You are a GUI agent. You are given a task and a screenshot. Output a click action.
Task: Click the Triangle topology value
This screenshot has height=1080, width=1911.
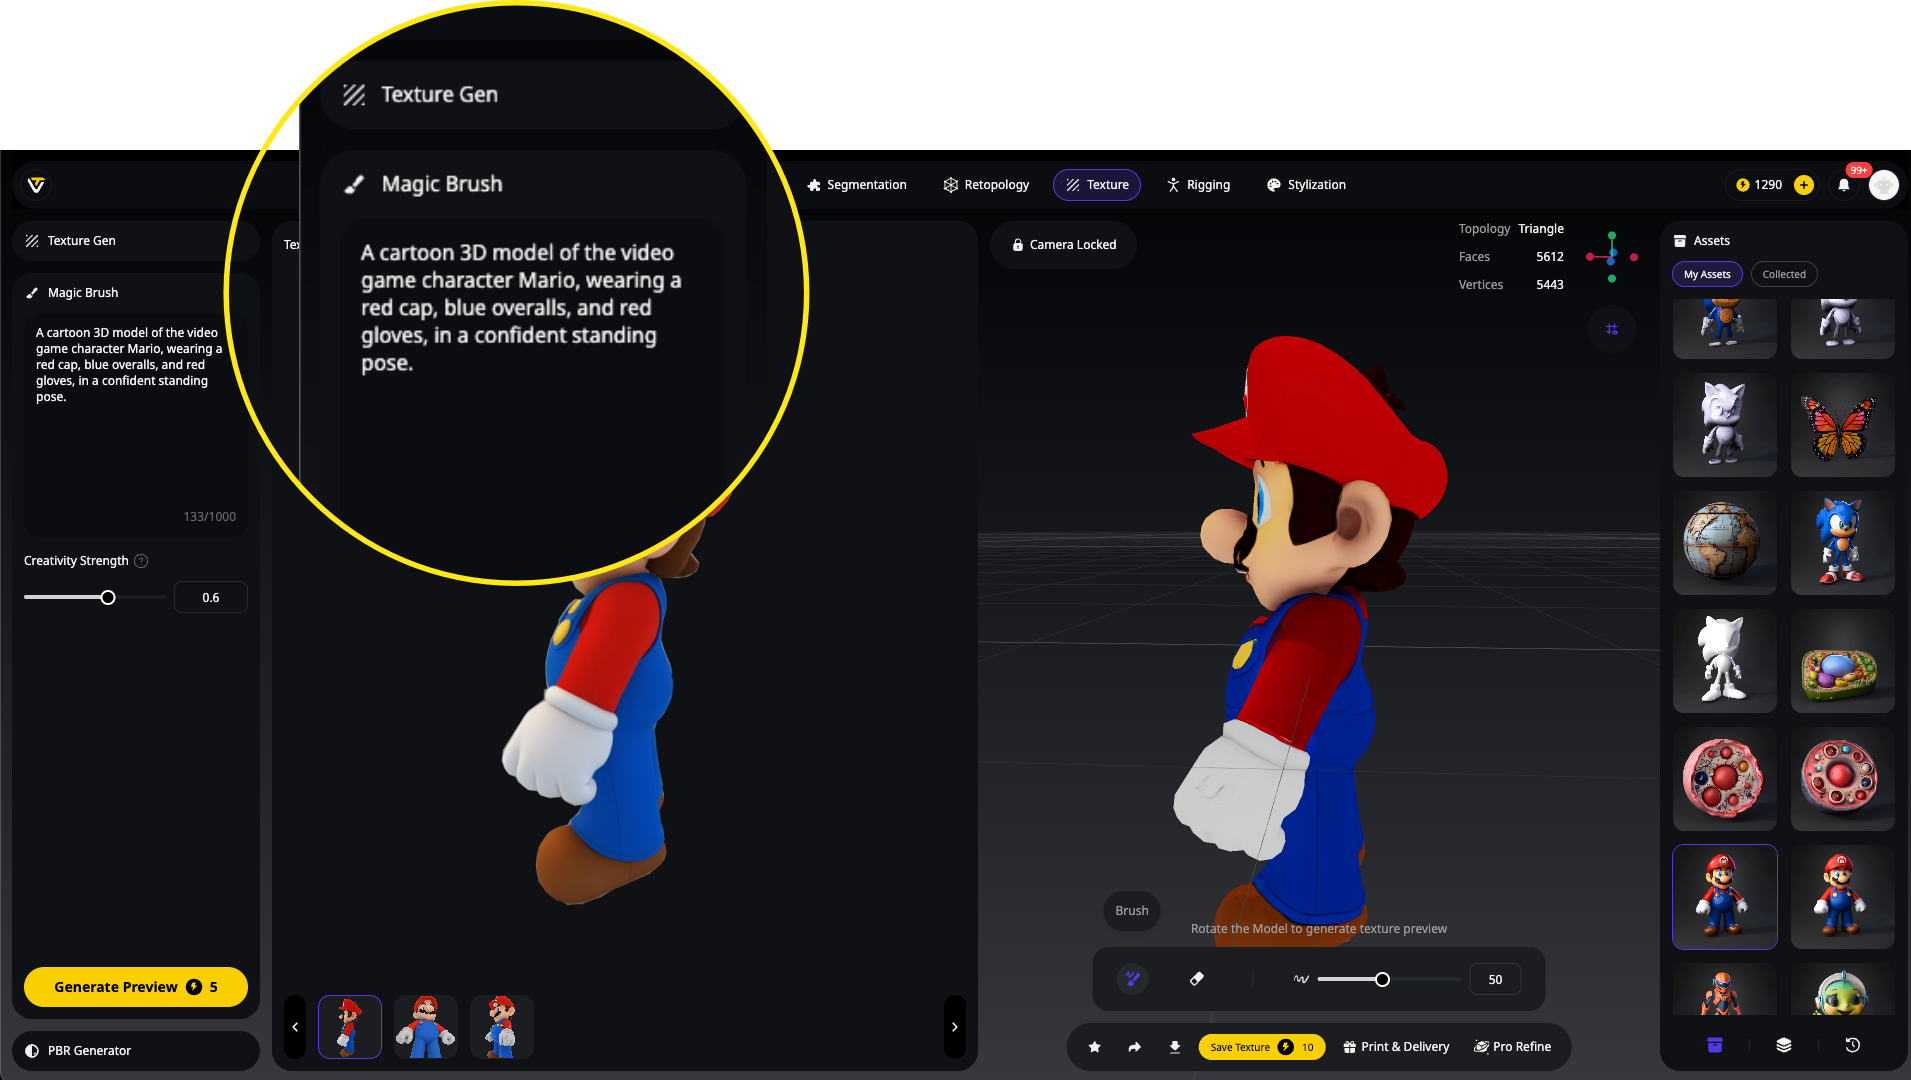click(1541, 229)
